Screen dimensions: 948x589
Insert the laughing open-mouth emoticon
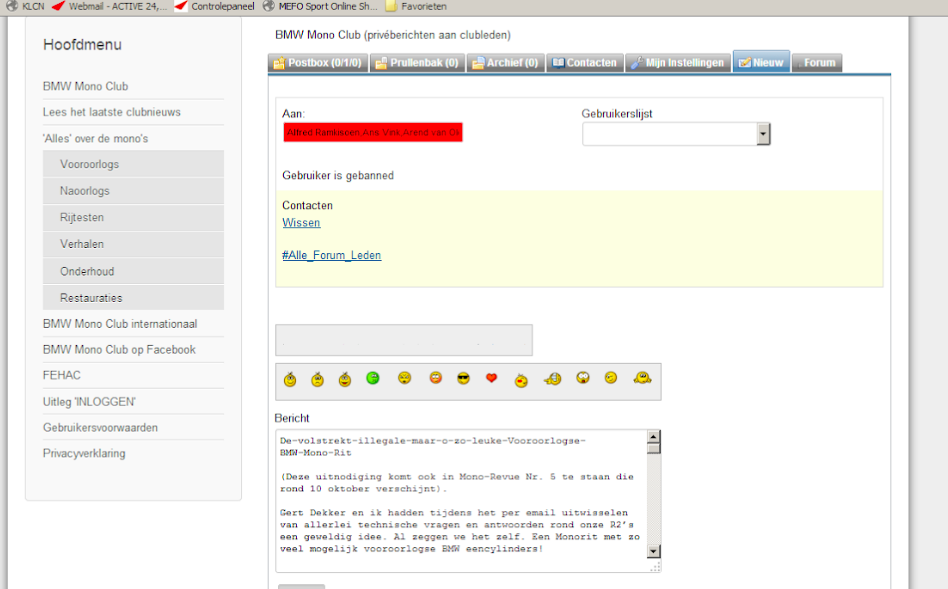tap(345, 379)
